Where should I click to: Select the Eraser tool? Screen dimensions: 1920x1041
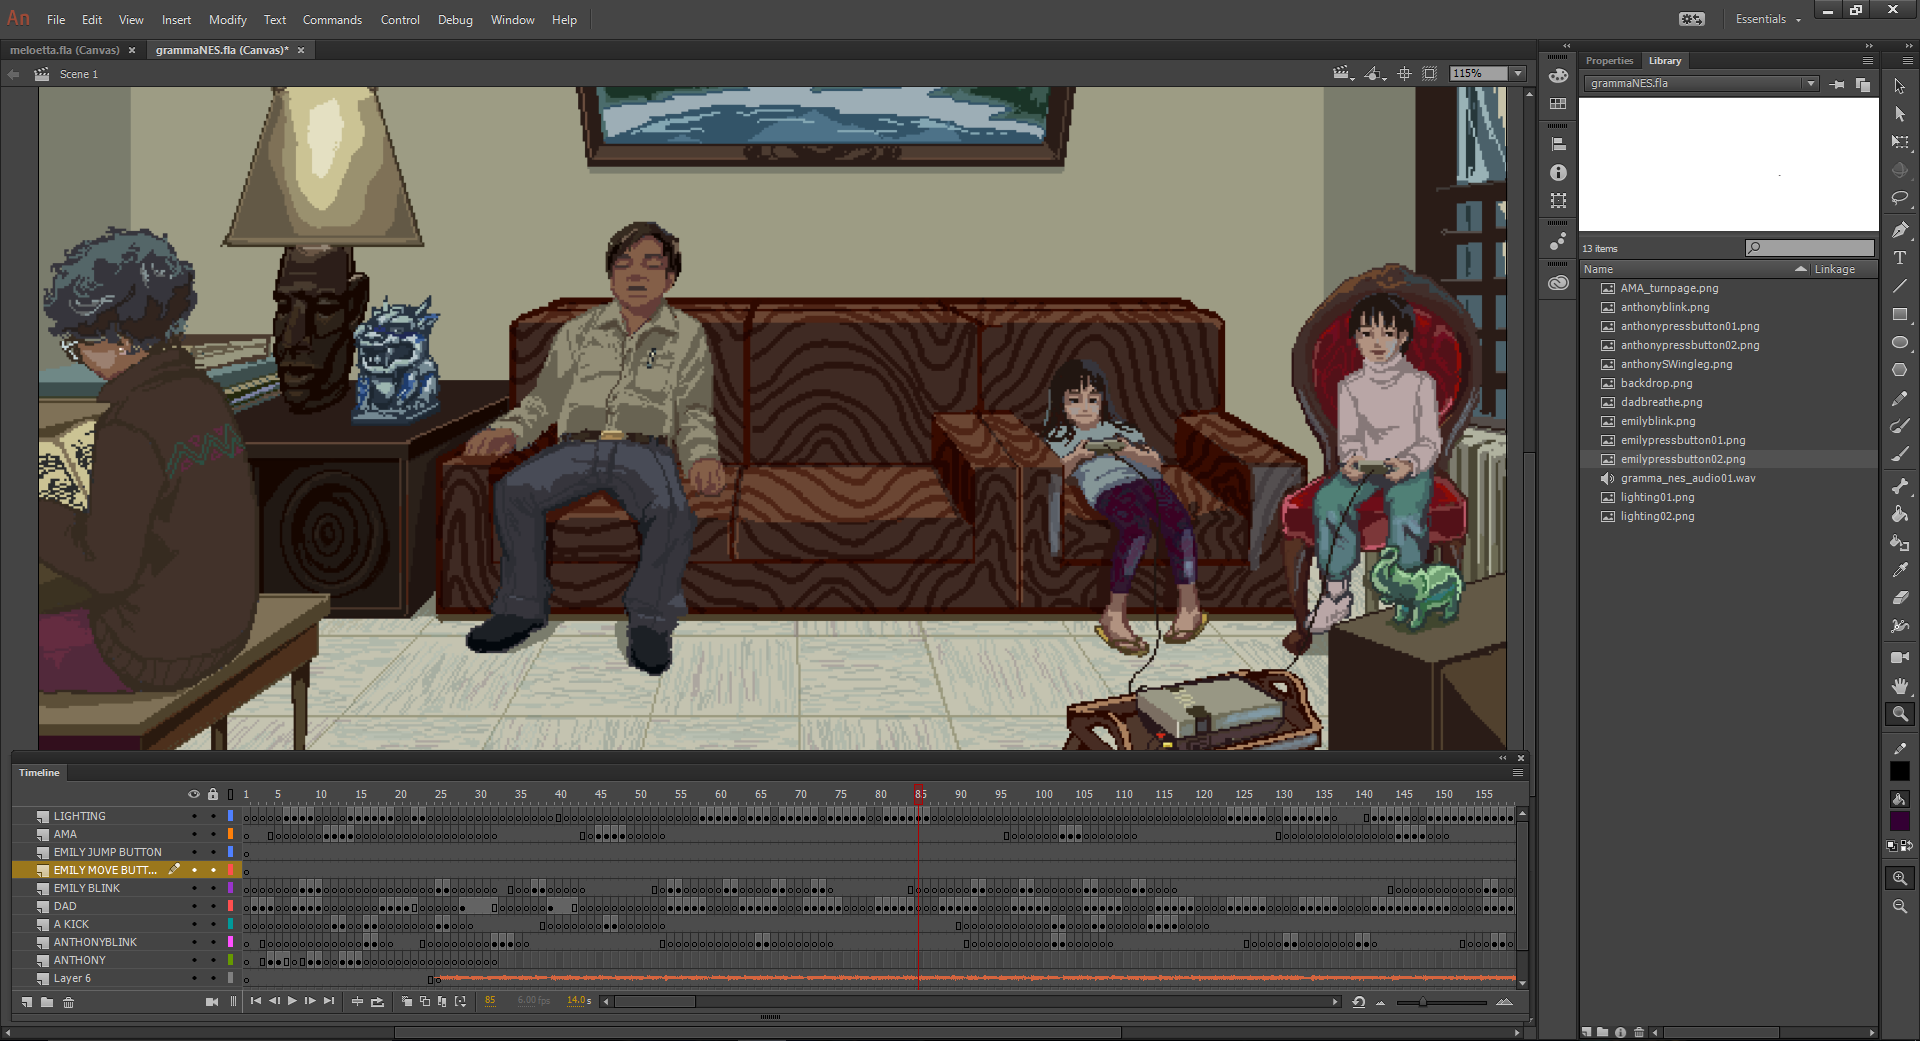tap(1900, 598)
